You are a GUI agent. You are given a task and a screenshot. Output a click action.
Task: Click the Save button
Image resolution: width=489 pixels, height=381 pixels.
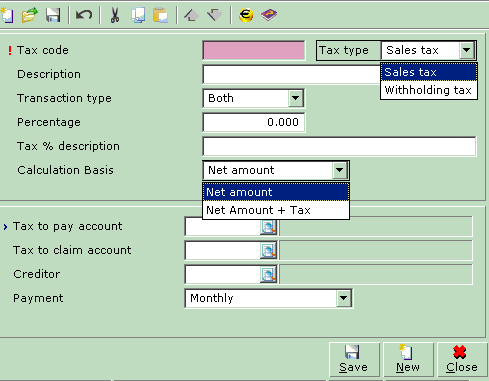[354, 359]
